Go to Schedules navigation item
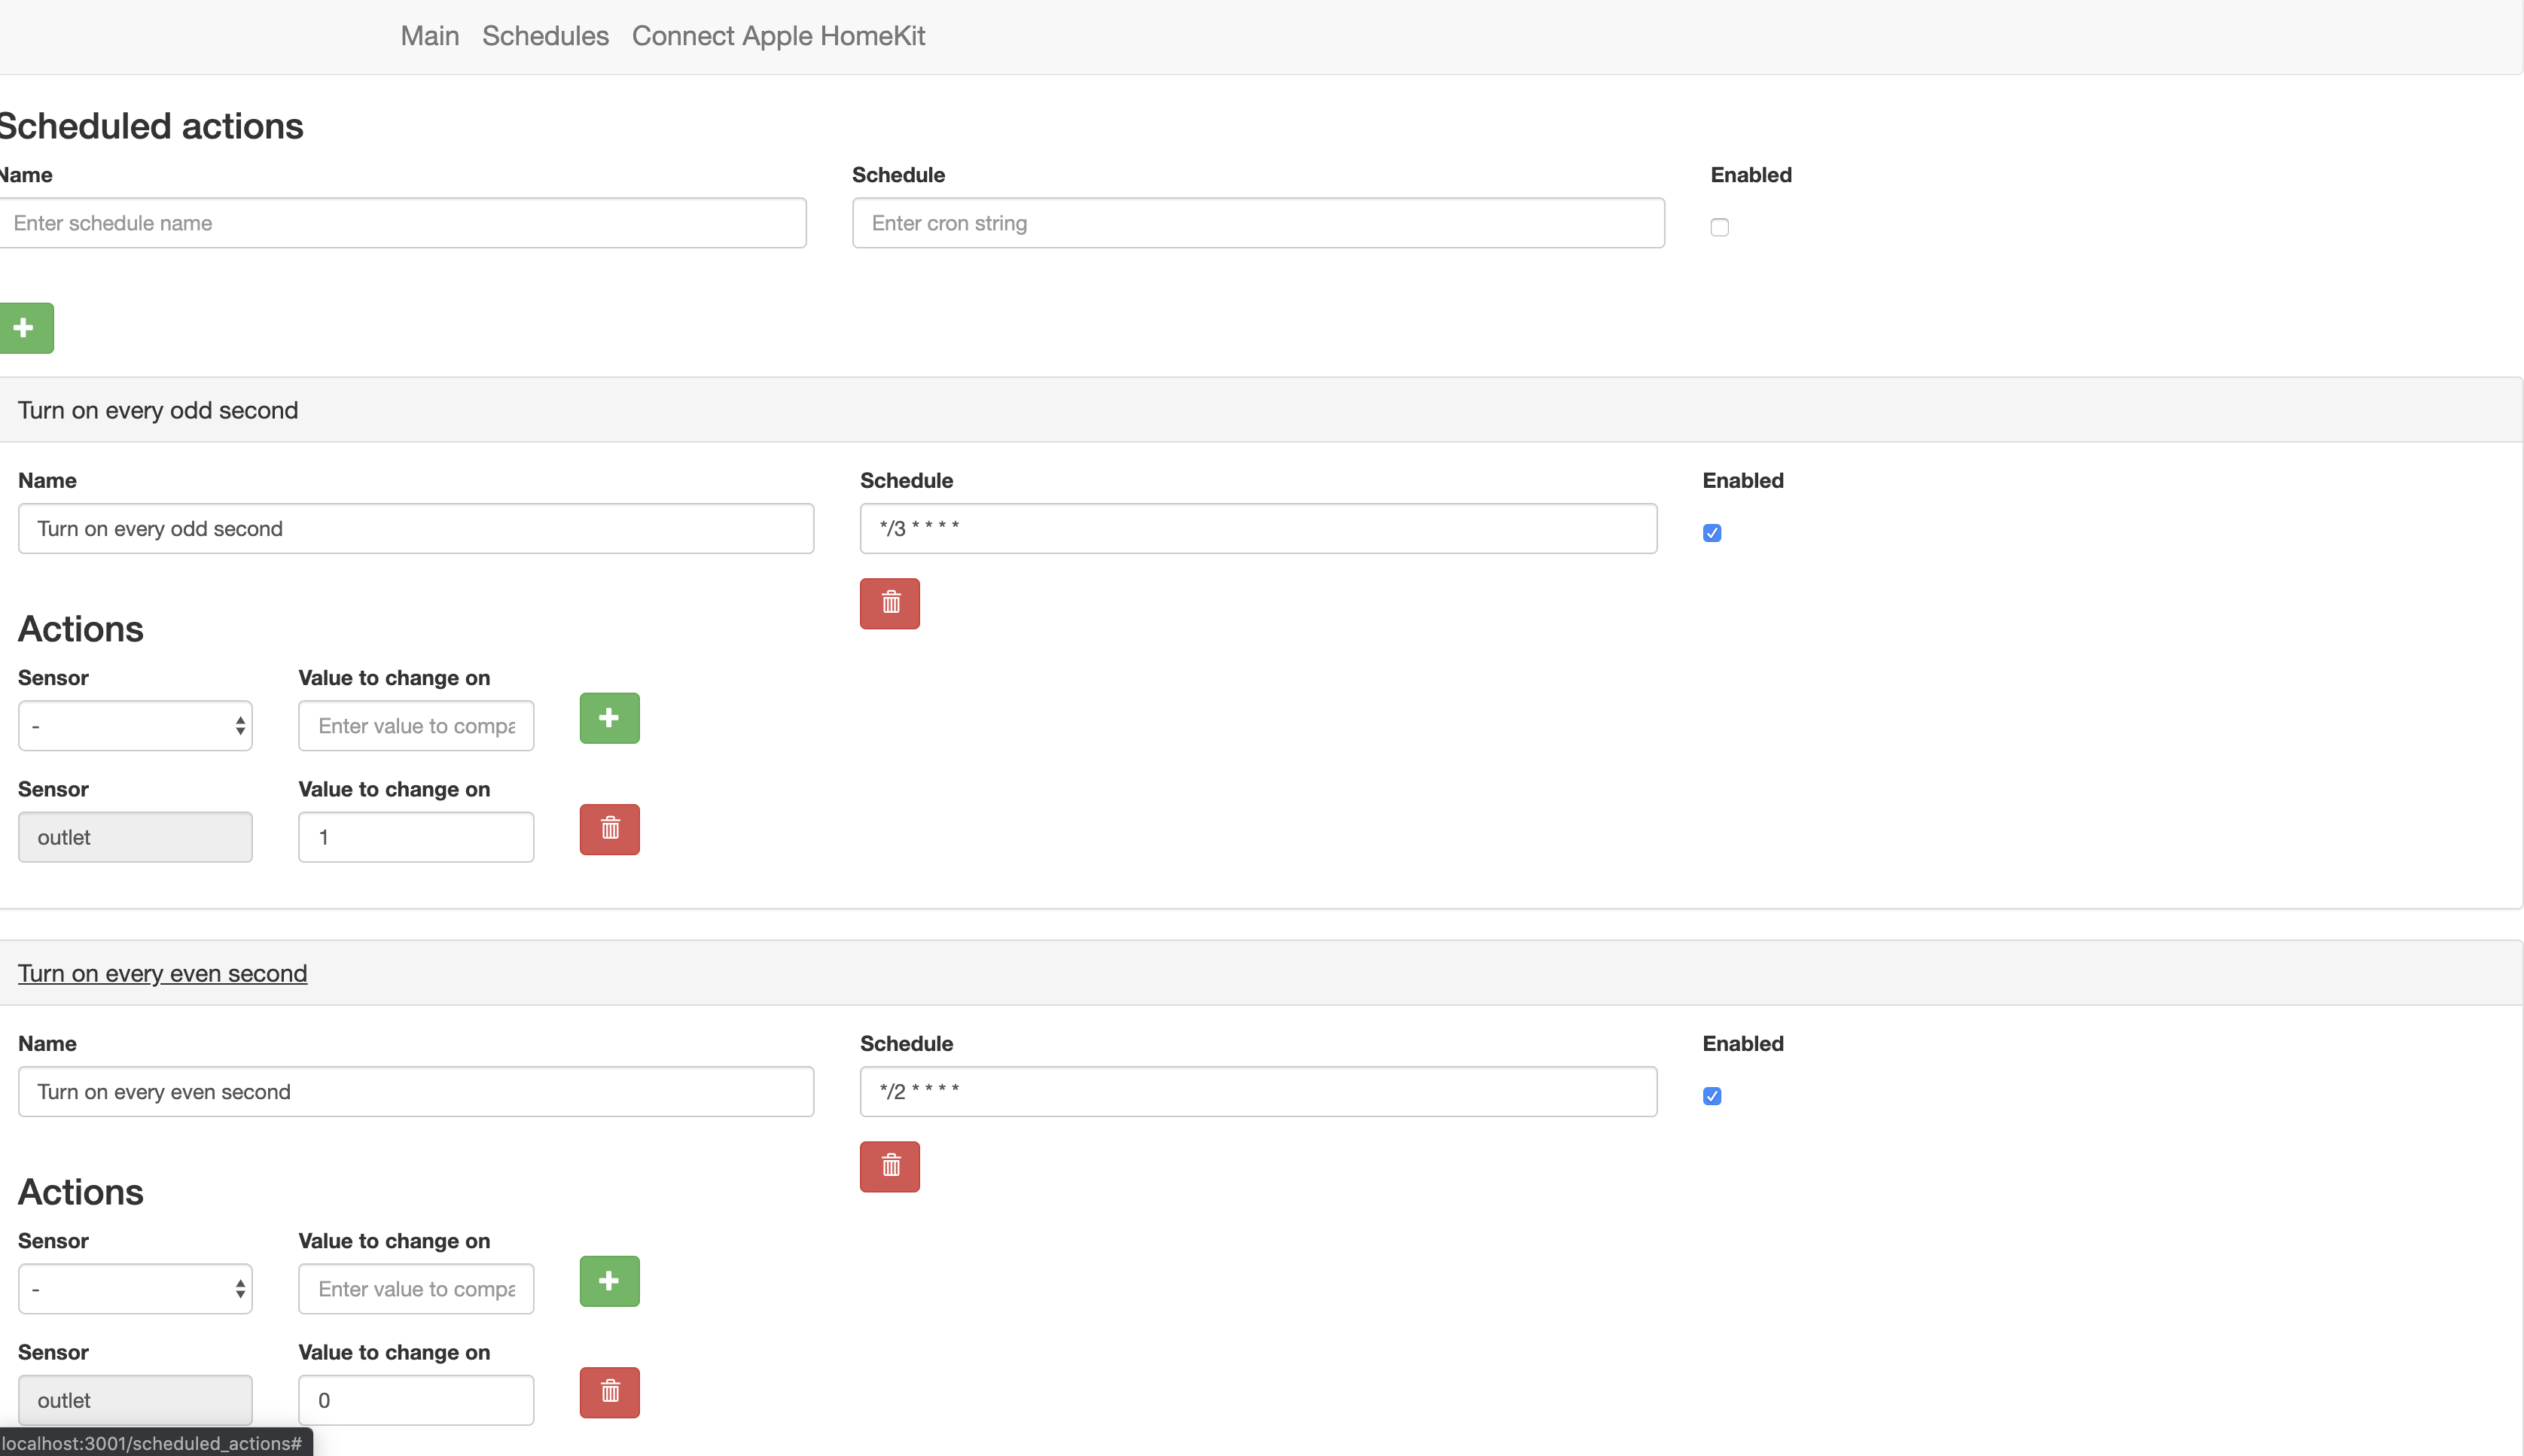The height and width of the screenshot is (1456, 2524). (x=545, y=36)
